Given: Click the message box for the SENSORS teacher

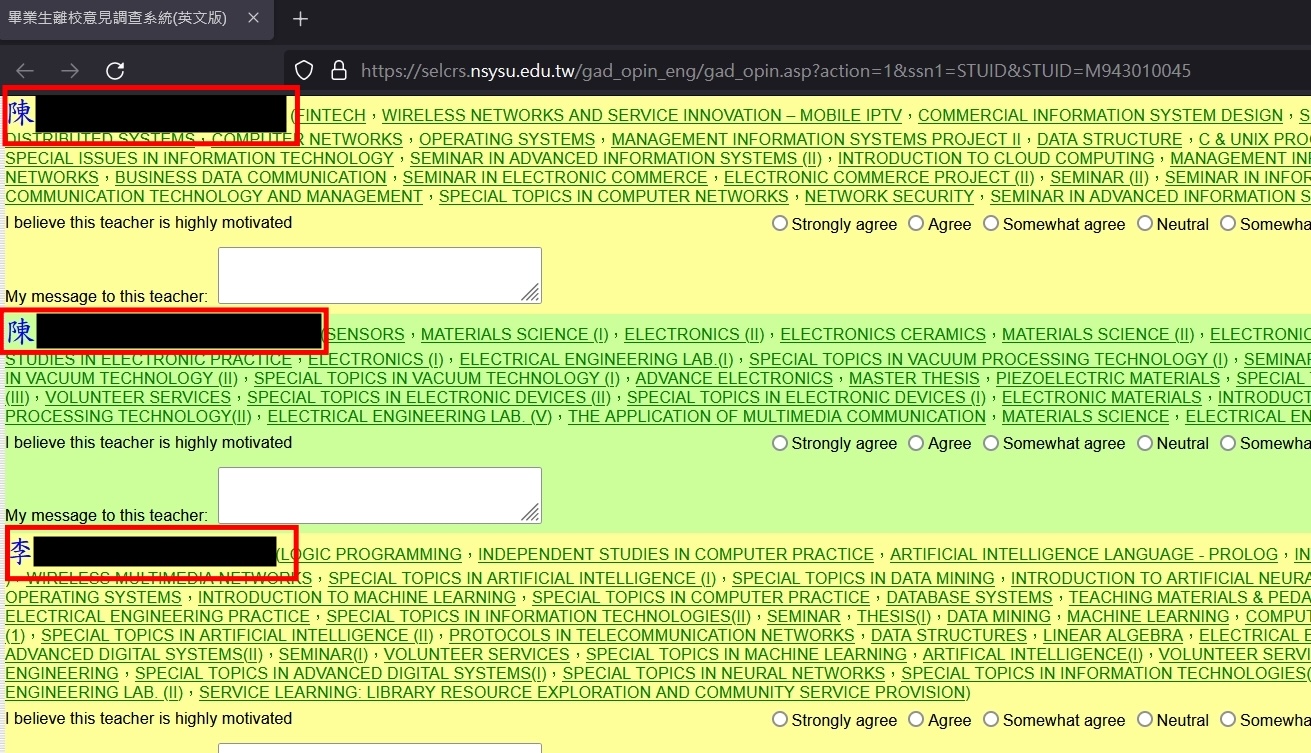Looking at the screenshot, I should click(380, 495).
